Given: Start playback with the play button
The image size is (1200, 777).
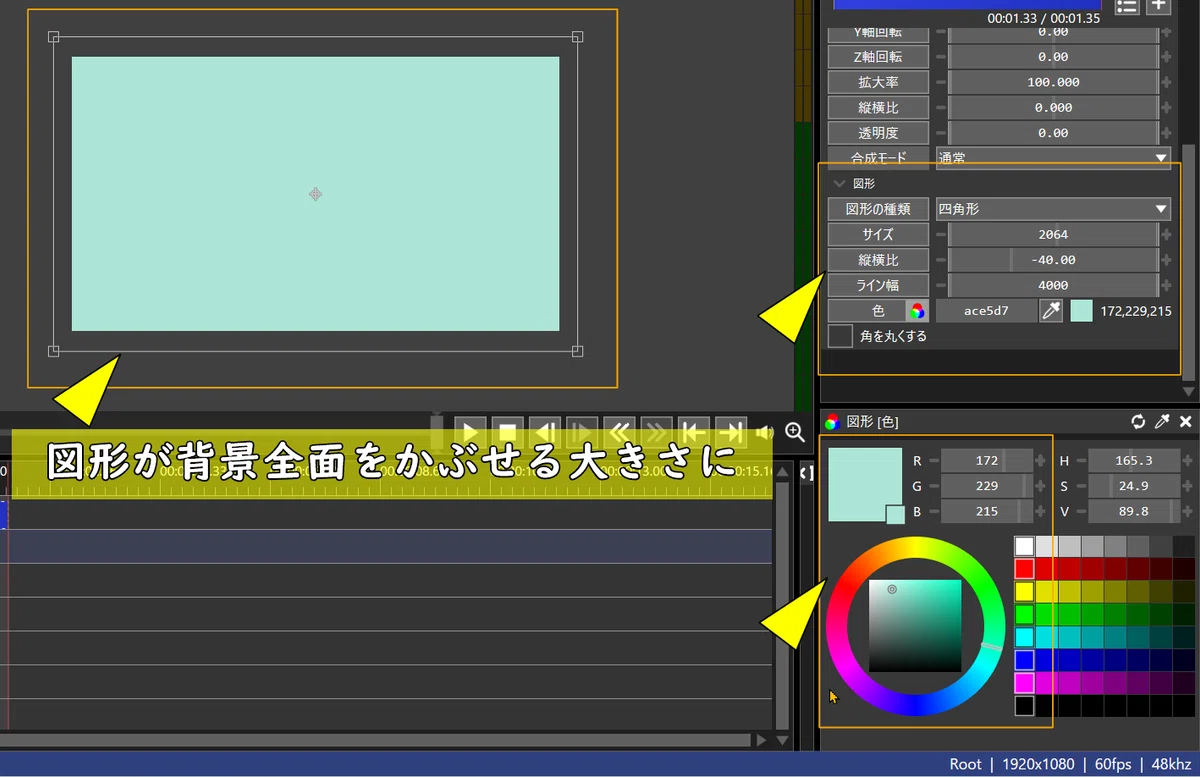Looking at the screenshot, I should coord(470,433).
